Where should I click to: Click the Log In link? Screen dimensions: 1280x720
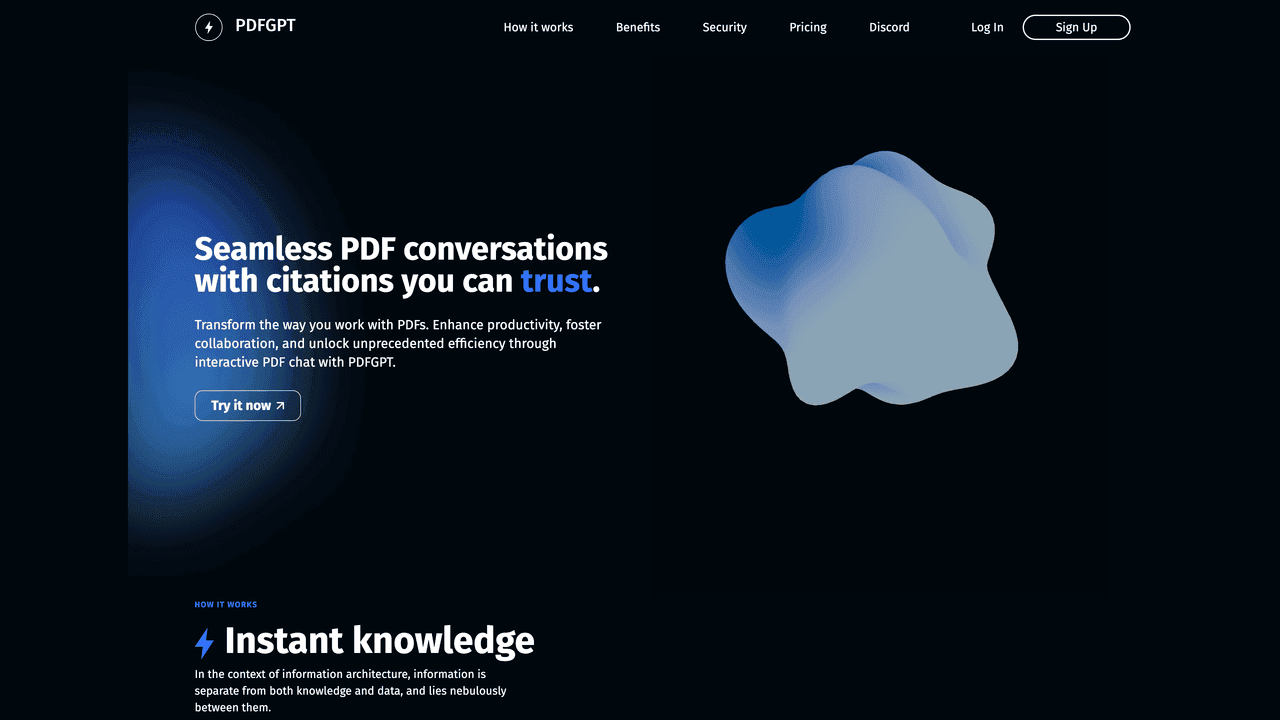click(987, 27)
